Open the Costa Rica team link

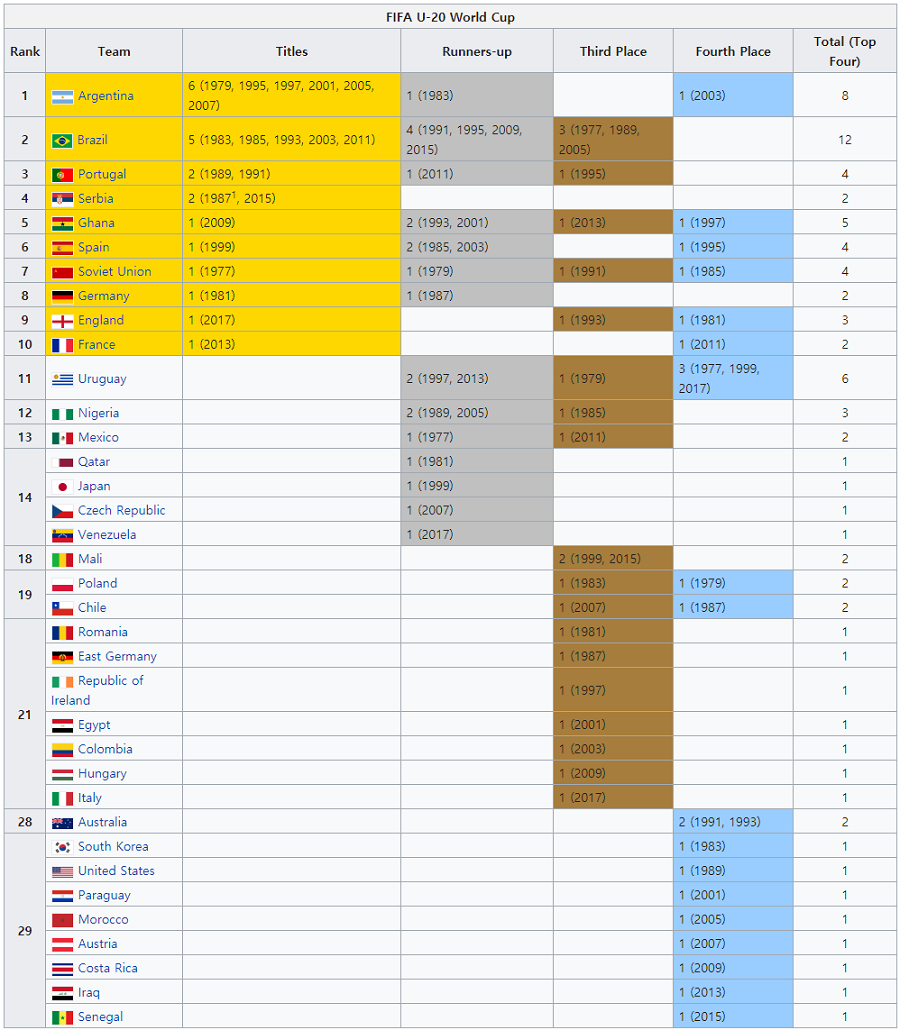point(108,968)
